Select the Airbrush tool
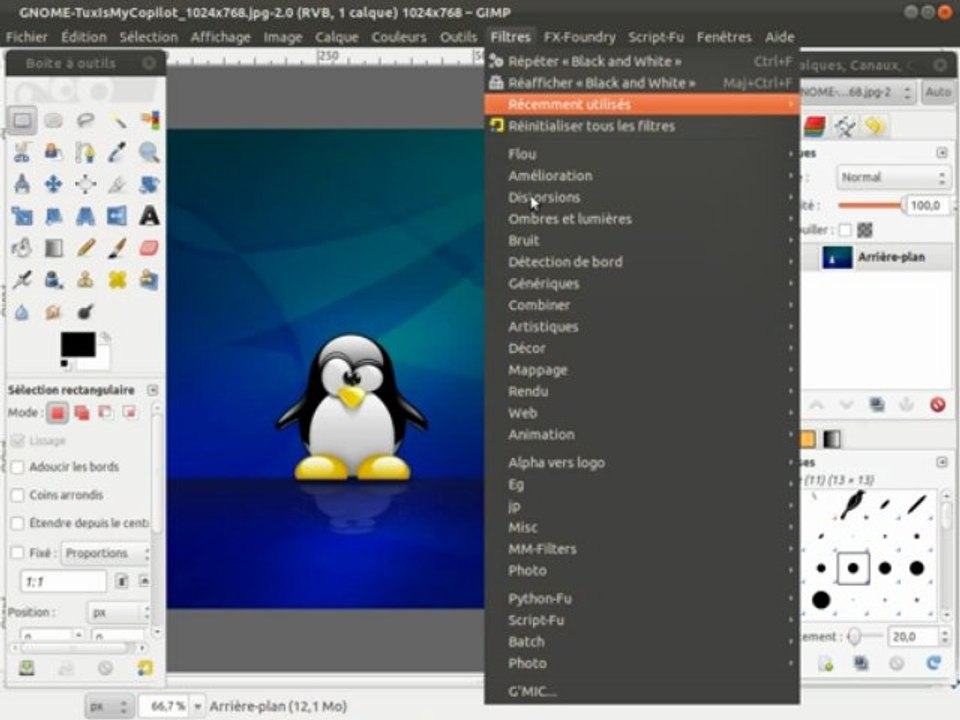This screenshot has height=720, width=960. tap(22, 280)
